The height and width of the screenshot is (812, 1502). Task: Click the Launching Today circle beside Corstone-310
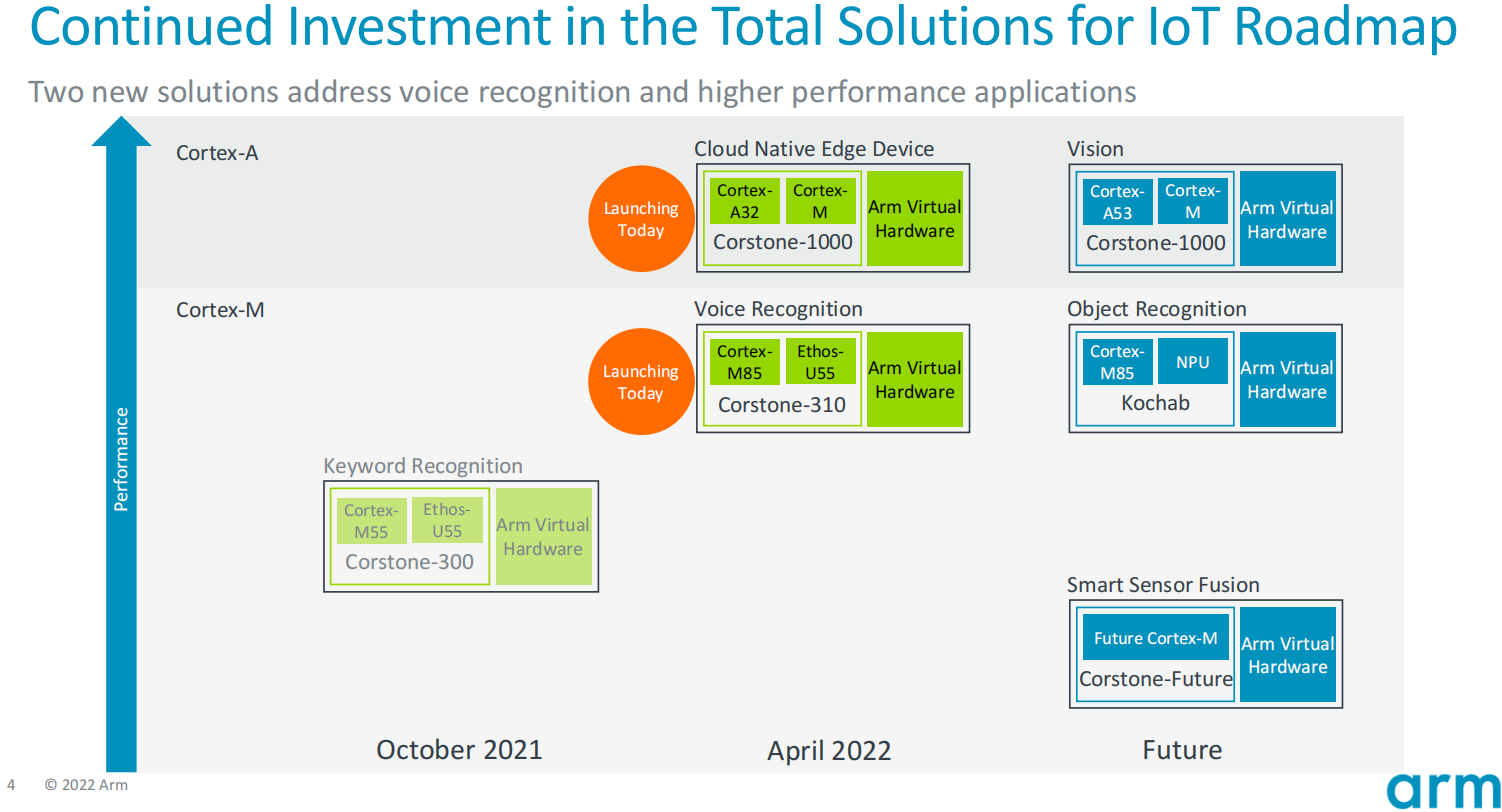[x=641, y=382]
